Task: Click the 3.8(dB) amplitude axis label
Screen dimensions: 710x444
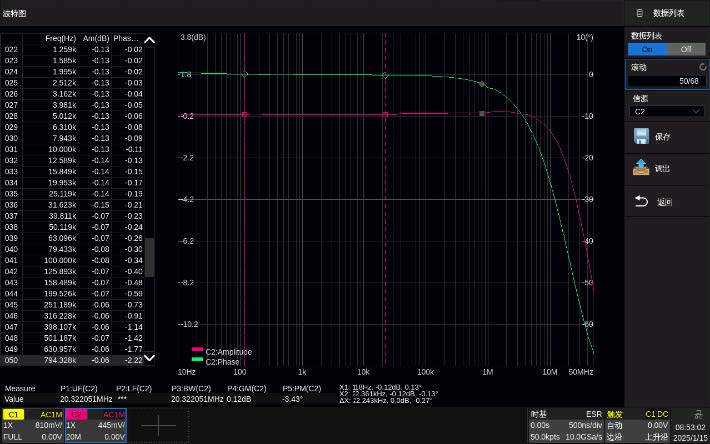Action: tap(193, 37)
